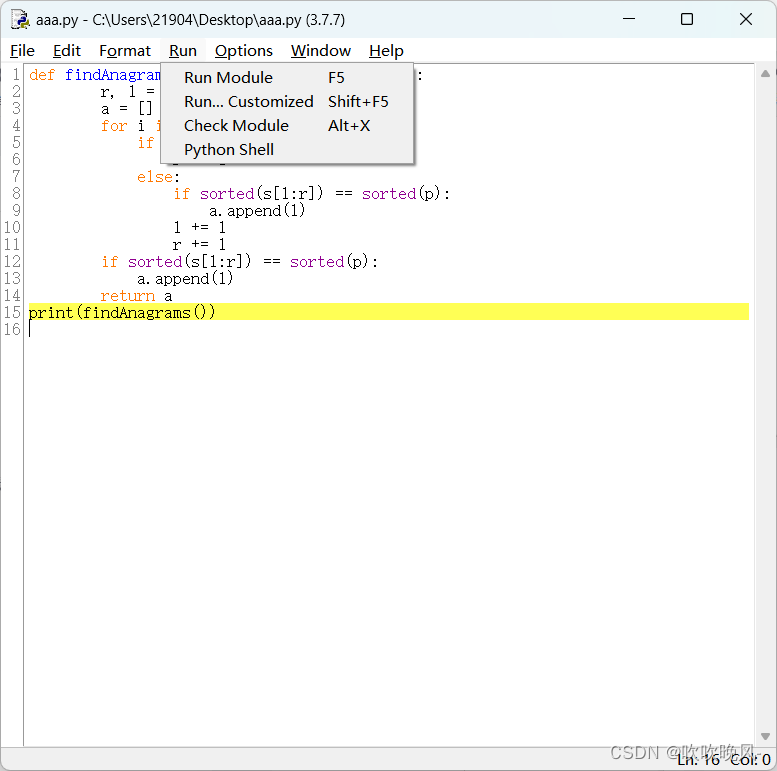Image resolution: width=777 pixels, height=771 pixels.
Task: Choose Check Module menu item
Action: 287,125
